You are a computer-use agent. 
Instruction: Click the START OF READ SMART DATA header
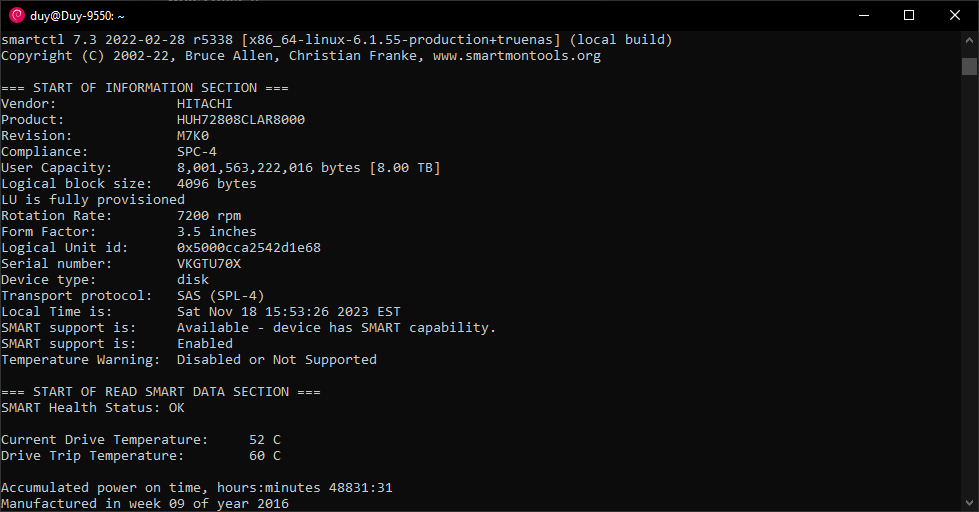161,391
